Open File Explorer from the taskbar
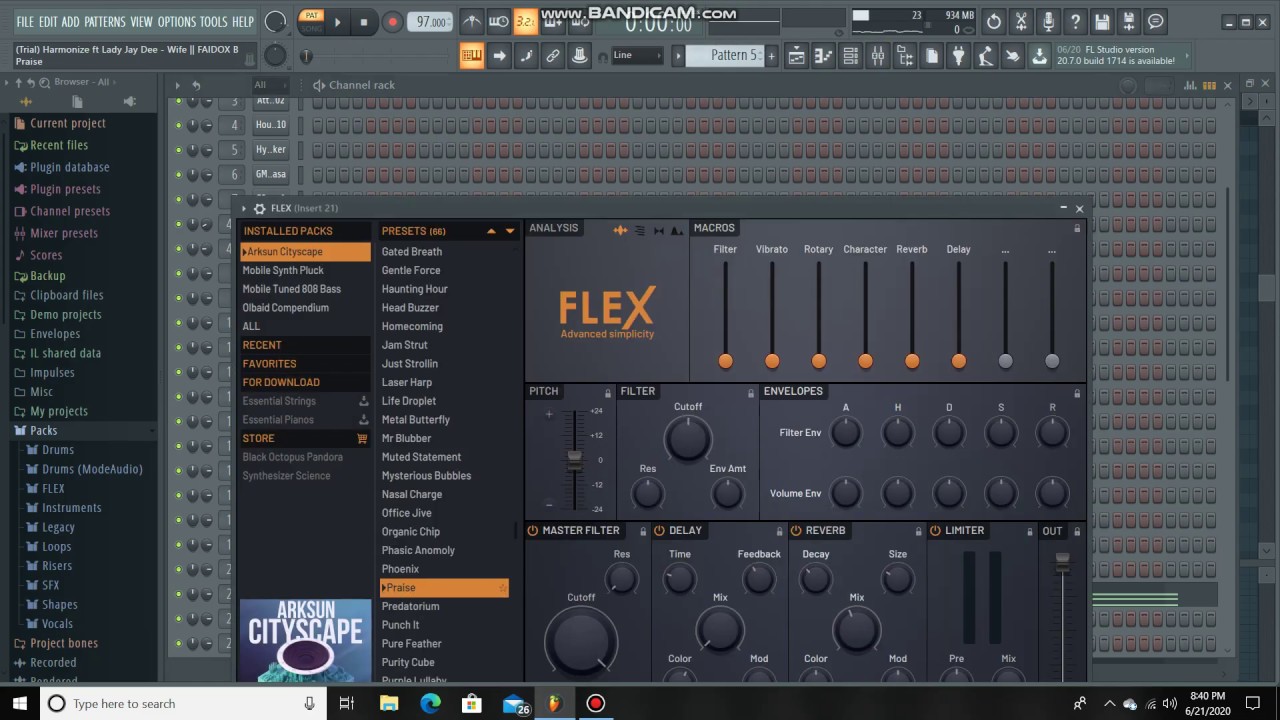 tap(389, 703)
